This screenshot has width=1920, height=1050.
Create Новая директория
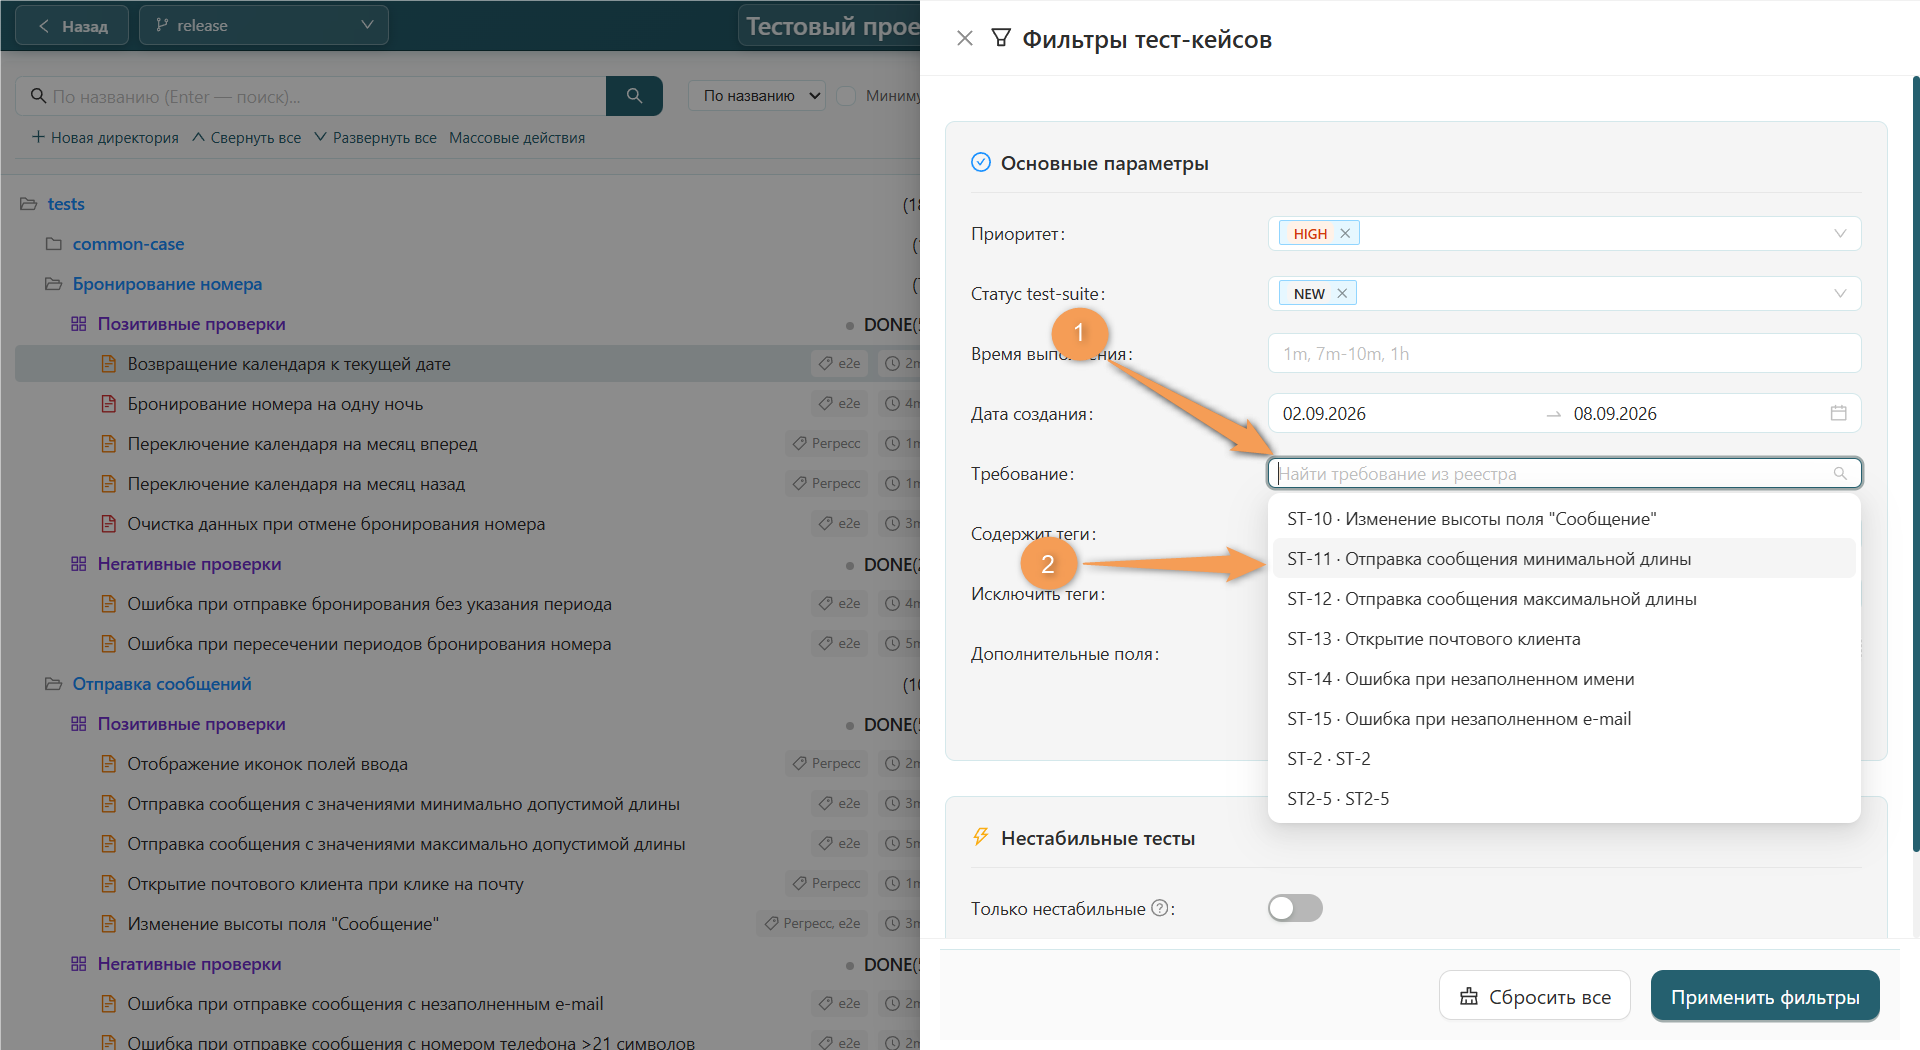[105, 138]
